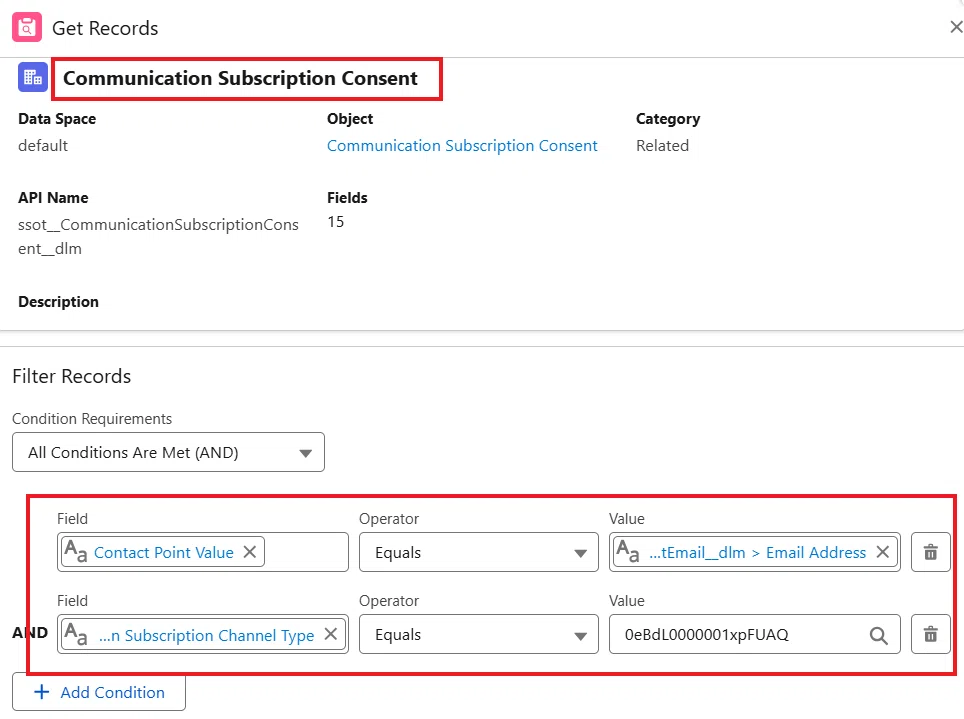Open the Operator dropdown for Subscription Channel Type
The width and height of the screenshot is (964, 719).
[x=478, y=634]
